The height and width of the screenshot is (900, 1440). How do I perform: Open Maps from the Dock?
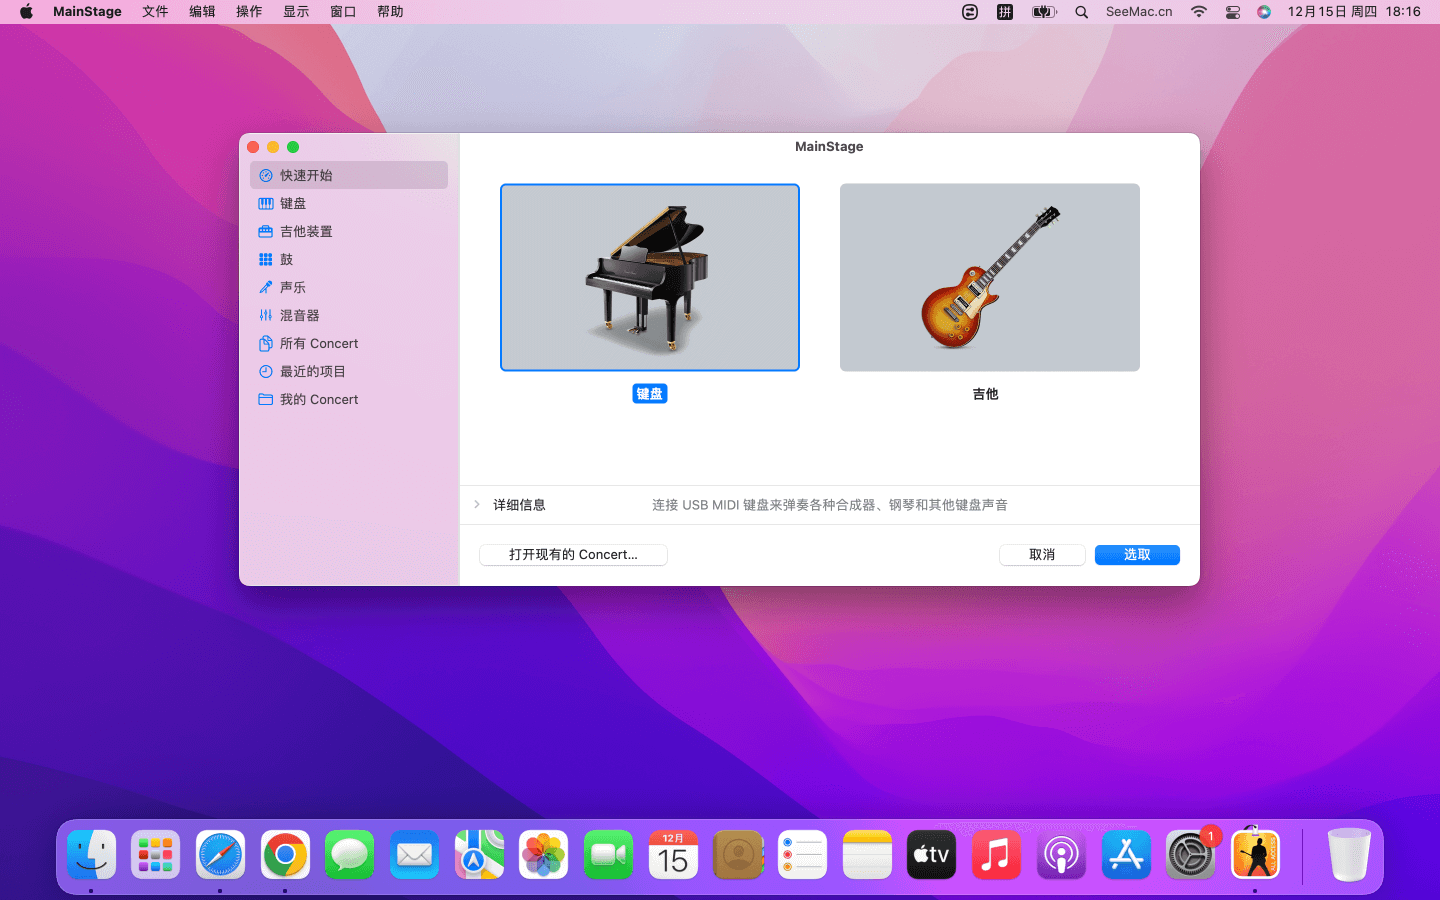coord(479,855)
